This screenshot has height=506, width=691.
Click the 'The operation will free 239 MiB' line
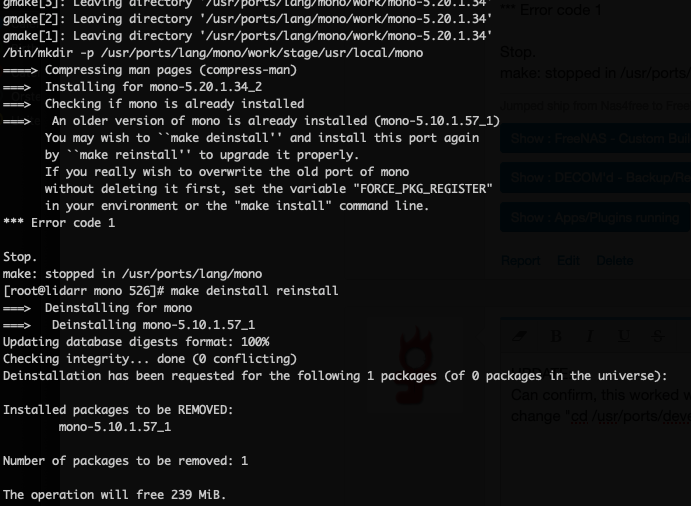point(115,495)
